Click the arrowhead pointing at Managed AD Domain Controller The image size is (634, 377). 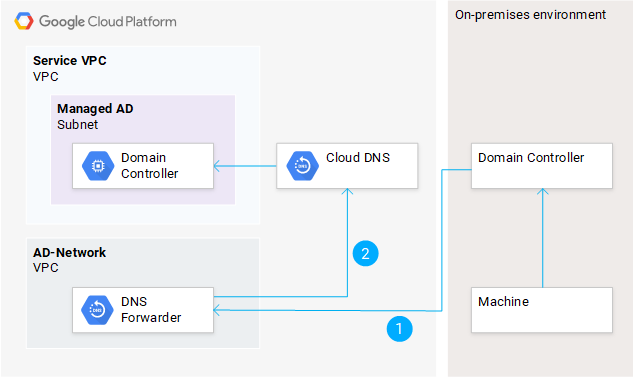[217, 166]
